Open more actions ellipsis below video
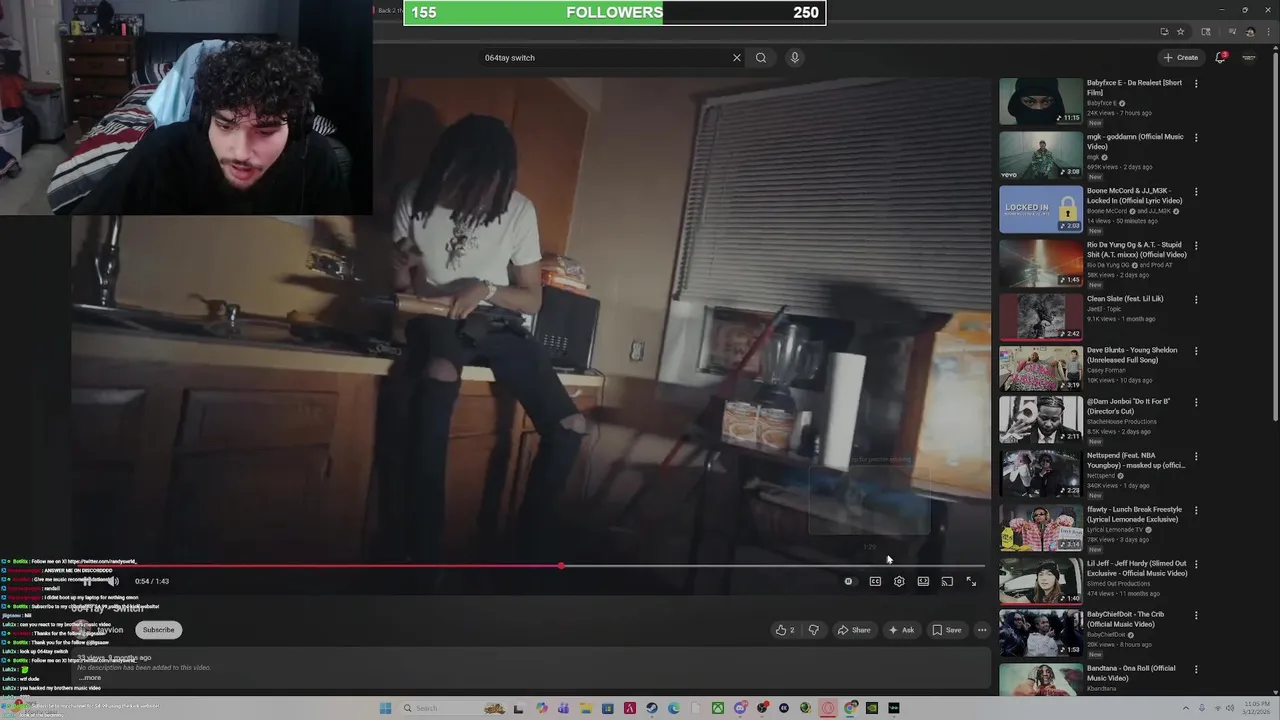The width and height of the screenshot is (1280, 720). pyautogui.click(x=982, y=630)
